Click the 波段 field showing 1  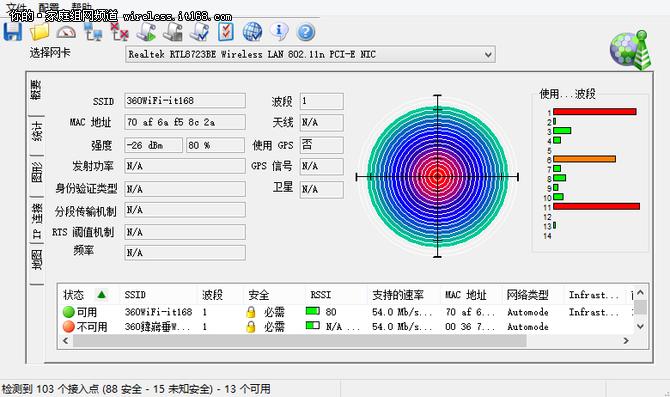tap(321, 101)
